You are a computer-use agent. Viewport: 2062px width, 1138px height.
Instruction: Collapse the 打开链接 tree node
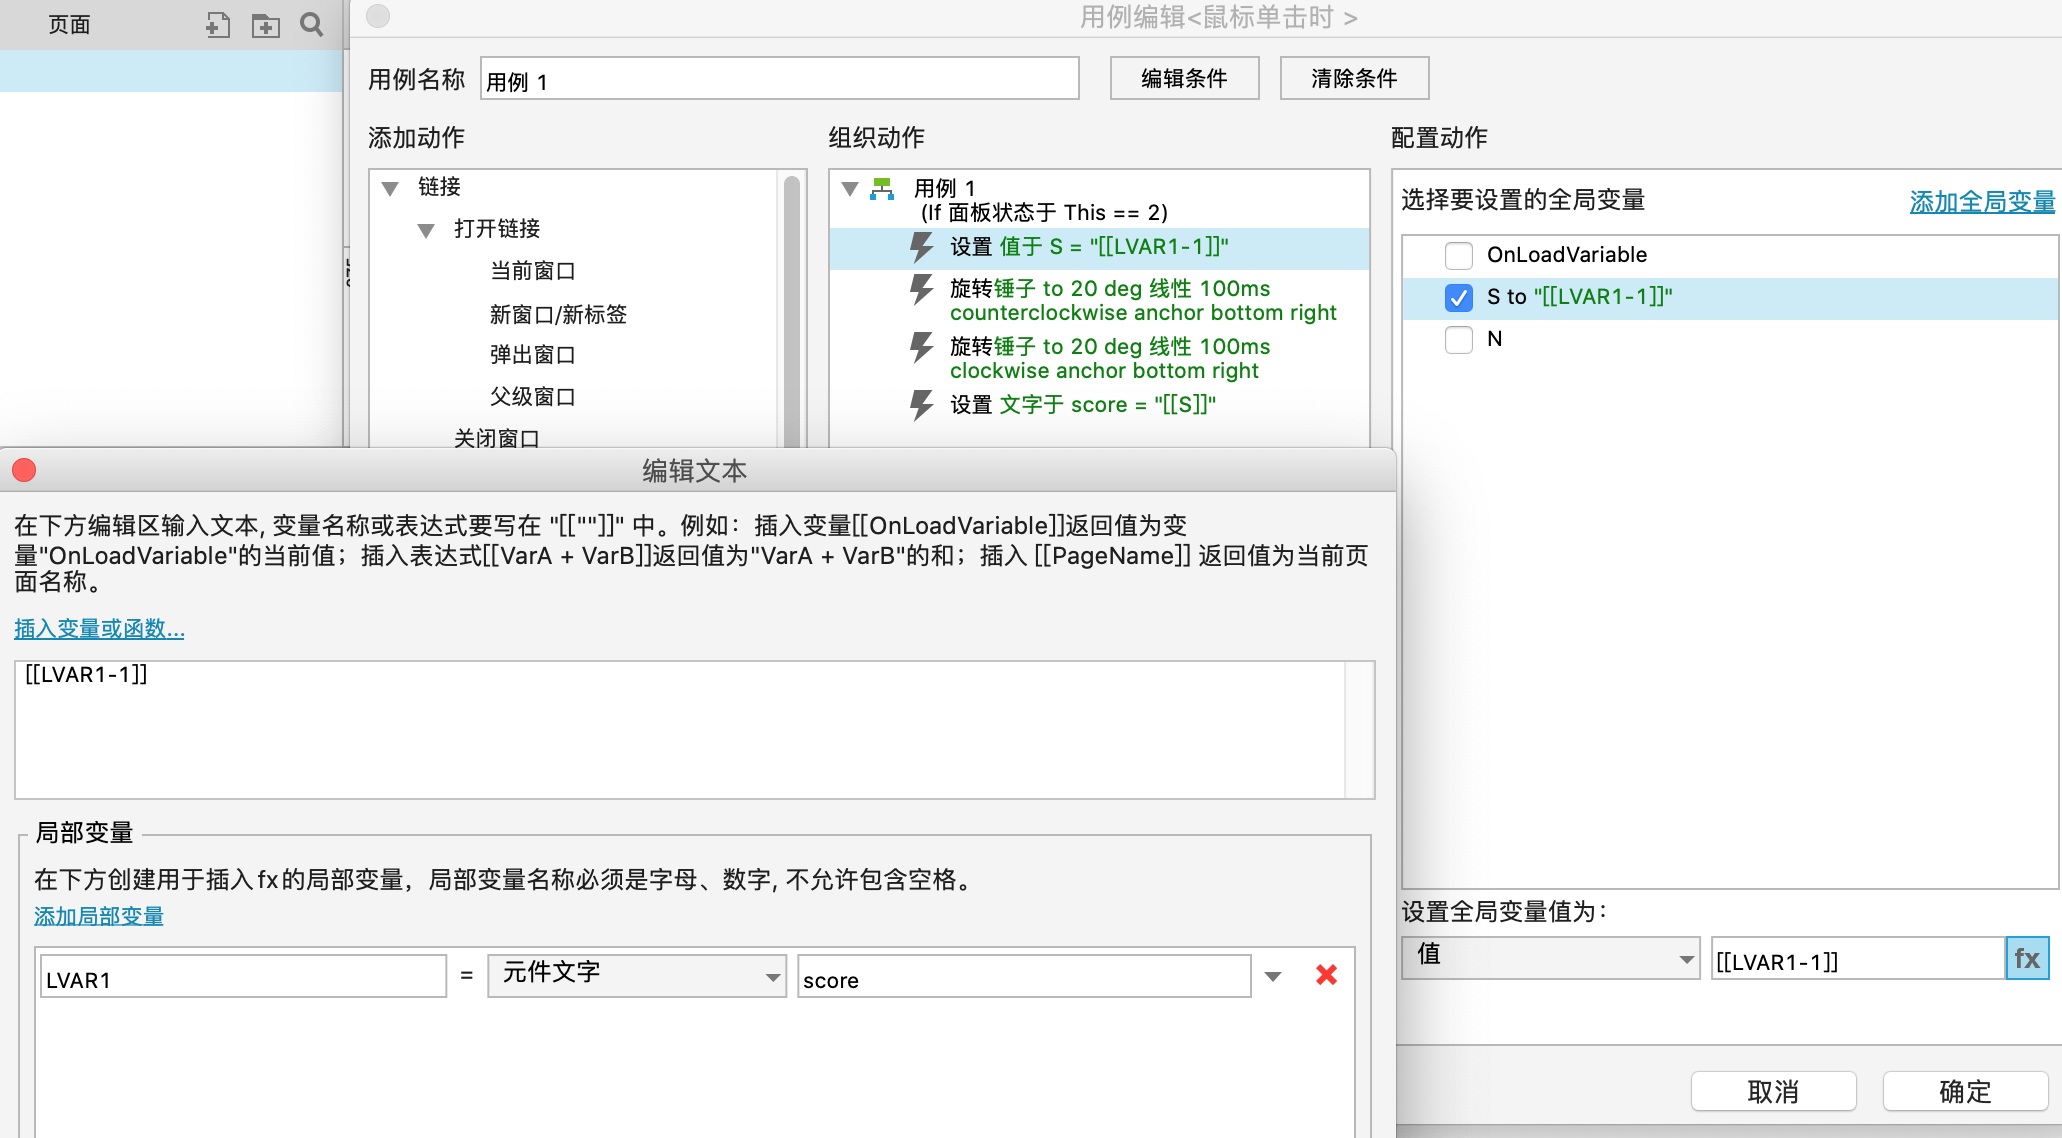click(426, 230)
